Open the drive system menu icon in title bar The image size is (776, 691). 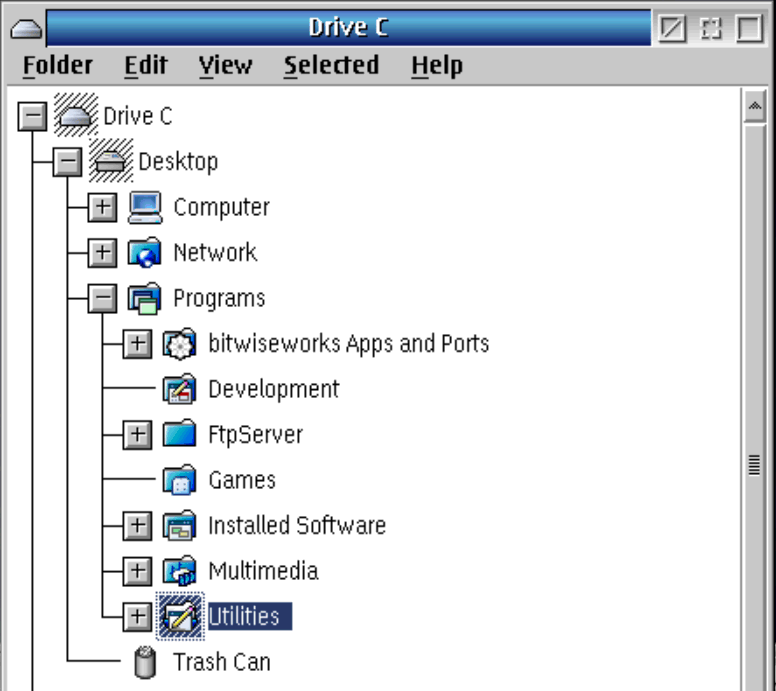(26, 29)
